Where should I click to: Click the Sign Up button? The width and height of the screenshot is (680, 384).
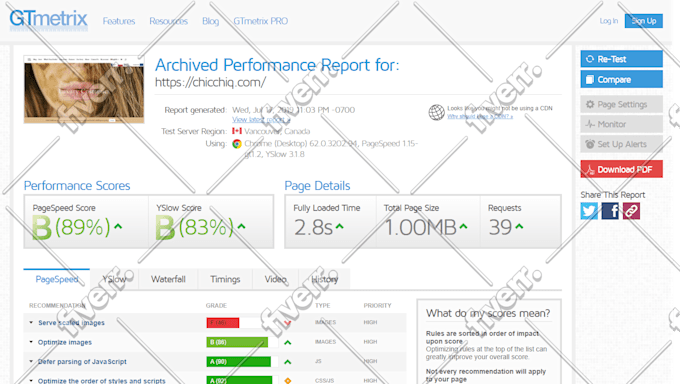pos(644,21)
